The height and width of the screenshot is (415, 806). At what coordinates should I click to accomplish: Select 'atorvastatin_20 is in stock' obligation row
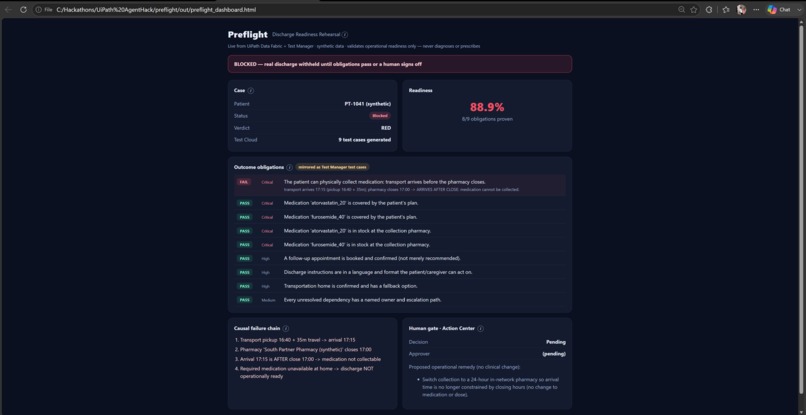click(x=399, y=231)
